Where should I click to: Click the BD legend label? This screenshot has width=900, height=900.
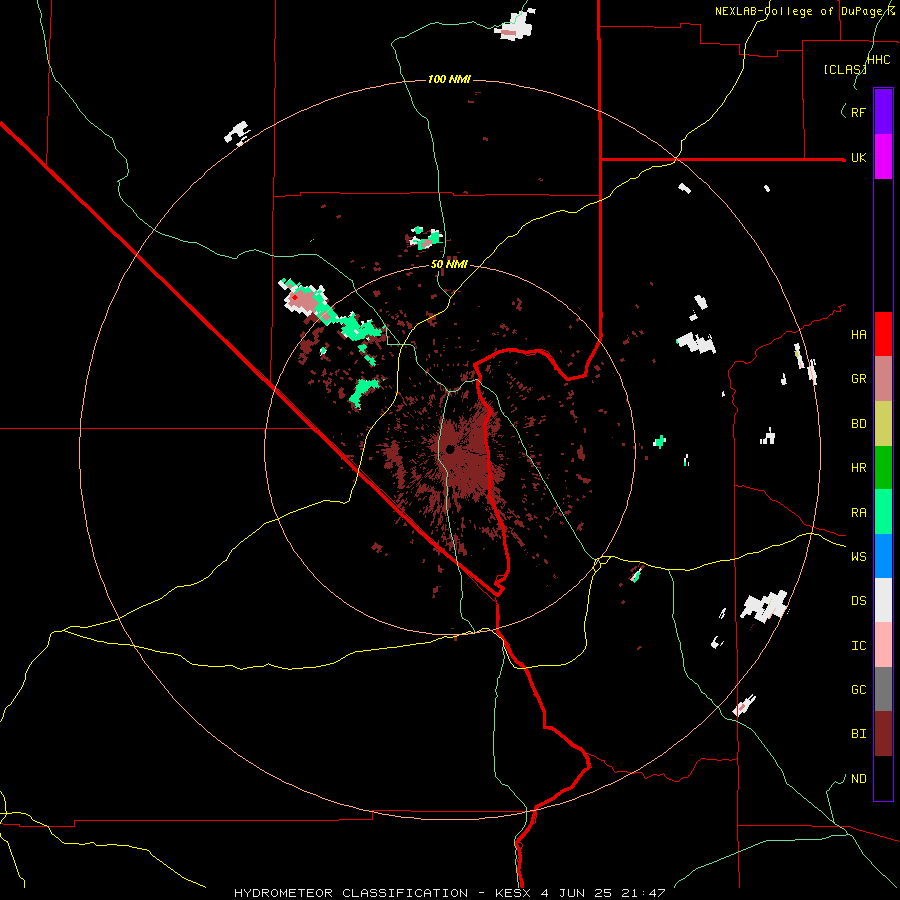point(858,424)
